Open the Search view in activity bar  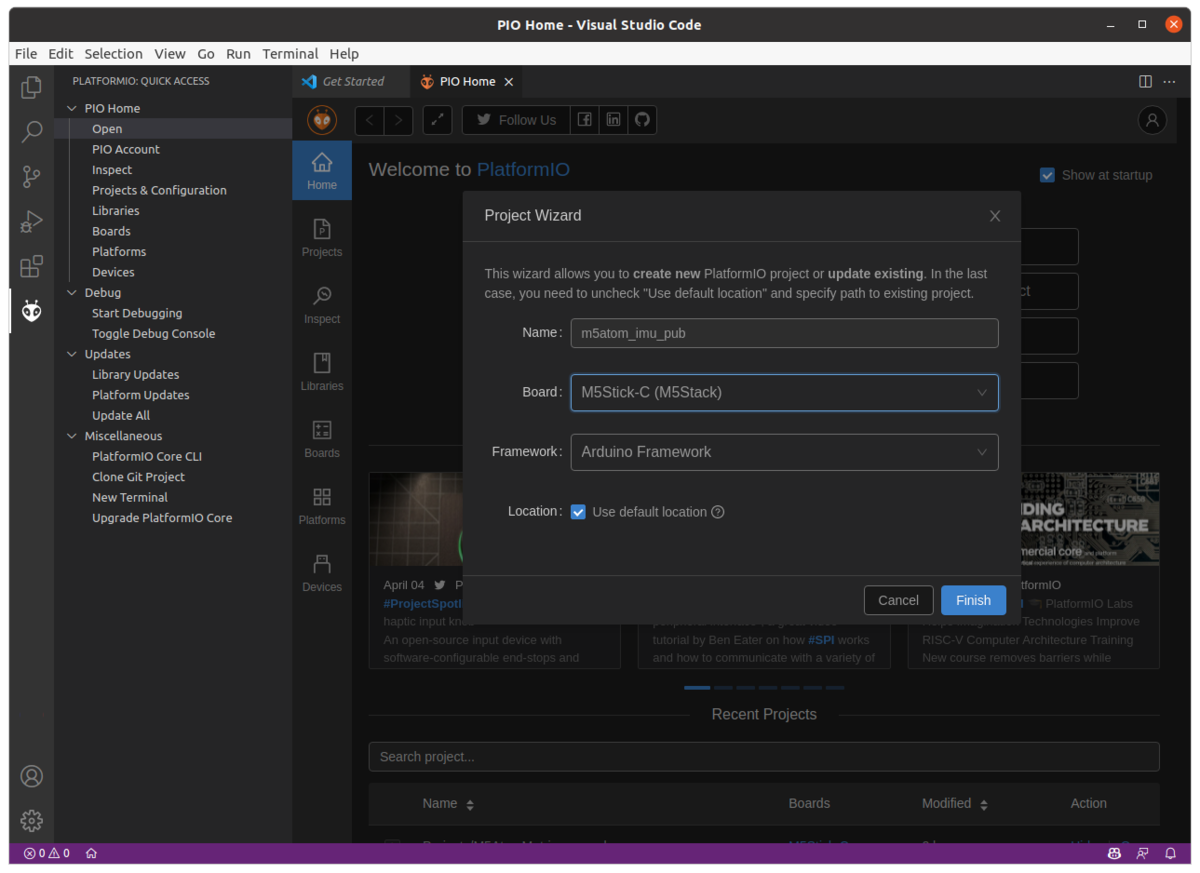pos(32,132)
